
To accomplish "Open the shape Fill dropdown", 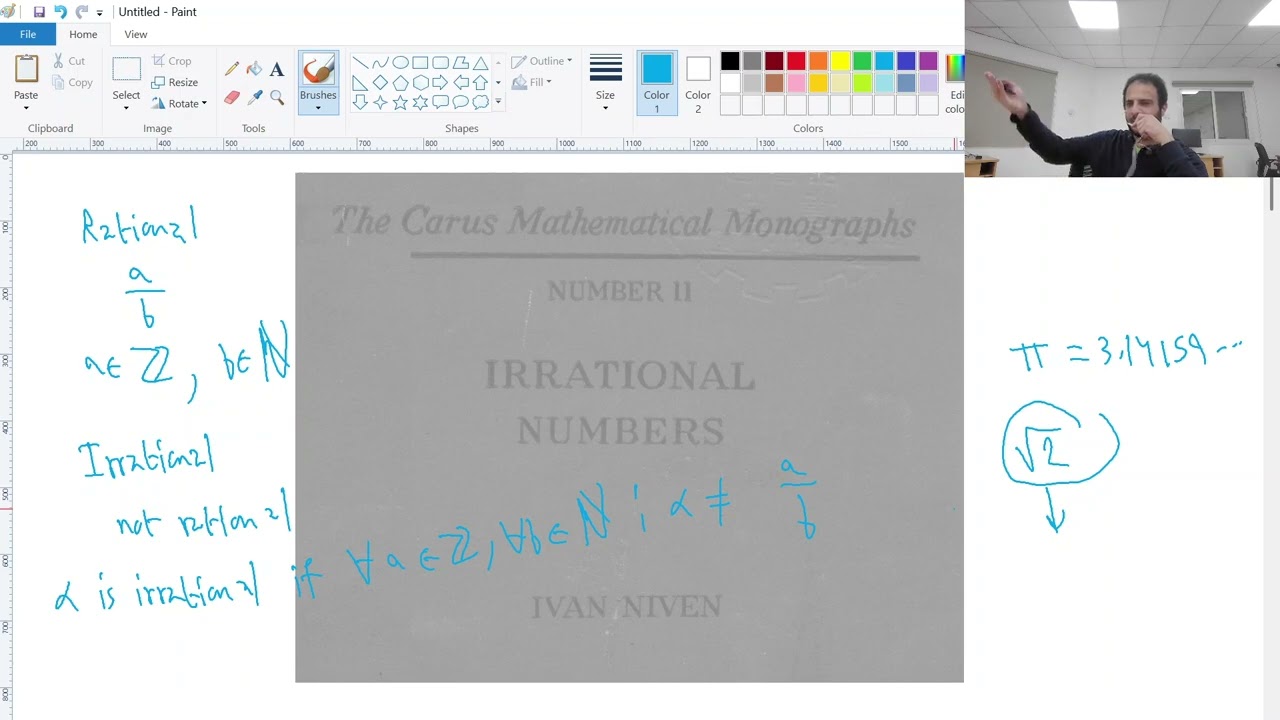I will pyautogui.click(x=532, y=82).
